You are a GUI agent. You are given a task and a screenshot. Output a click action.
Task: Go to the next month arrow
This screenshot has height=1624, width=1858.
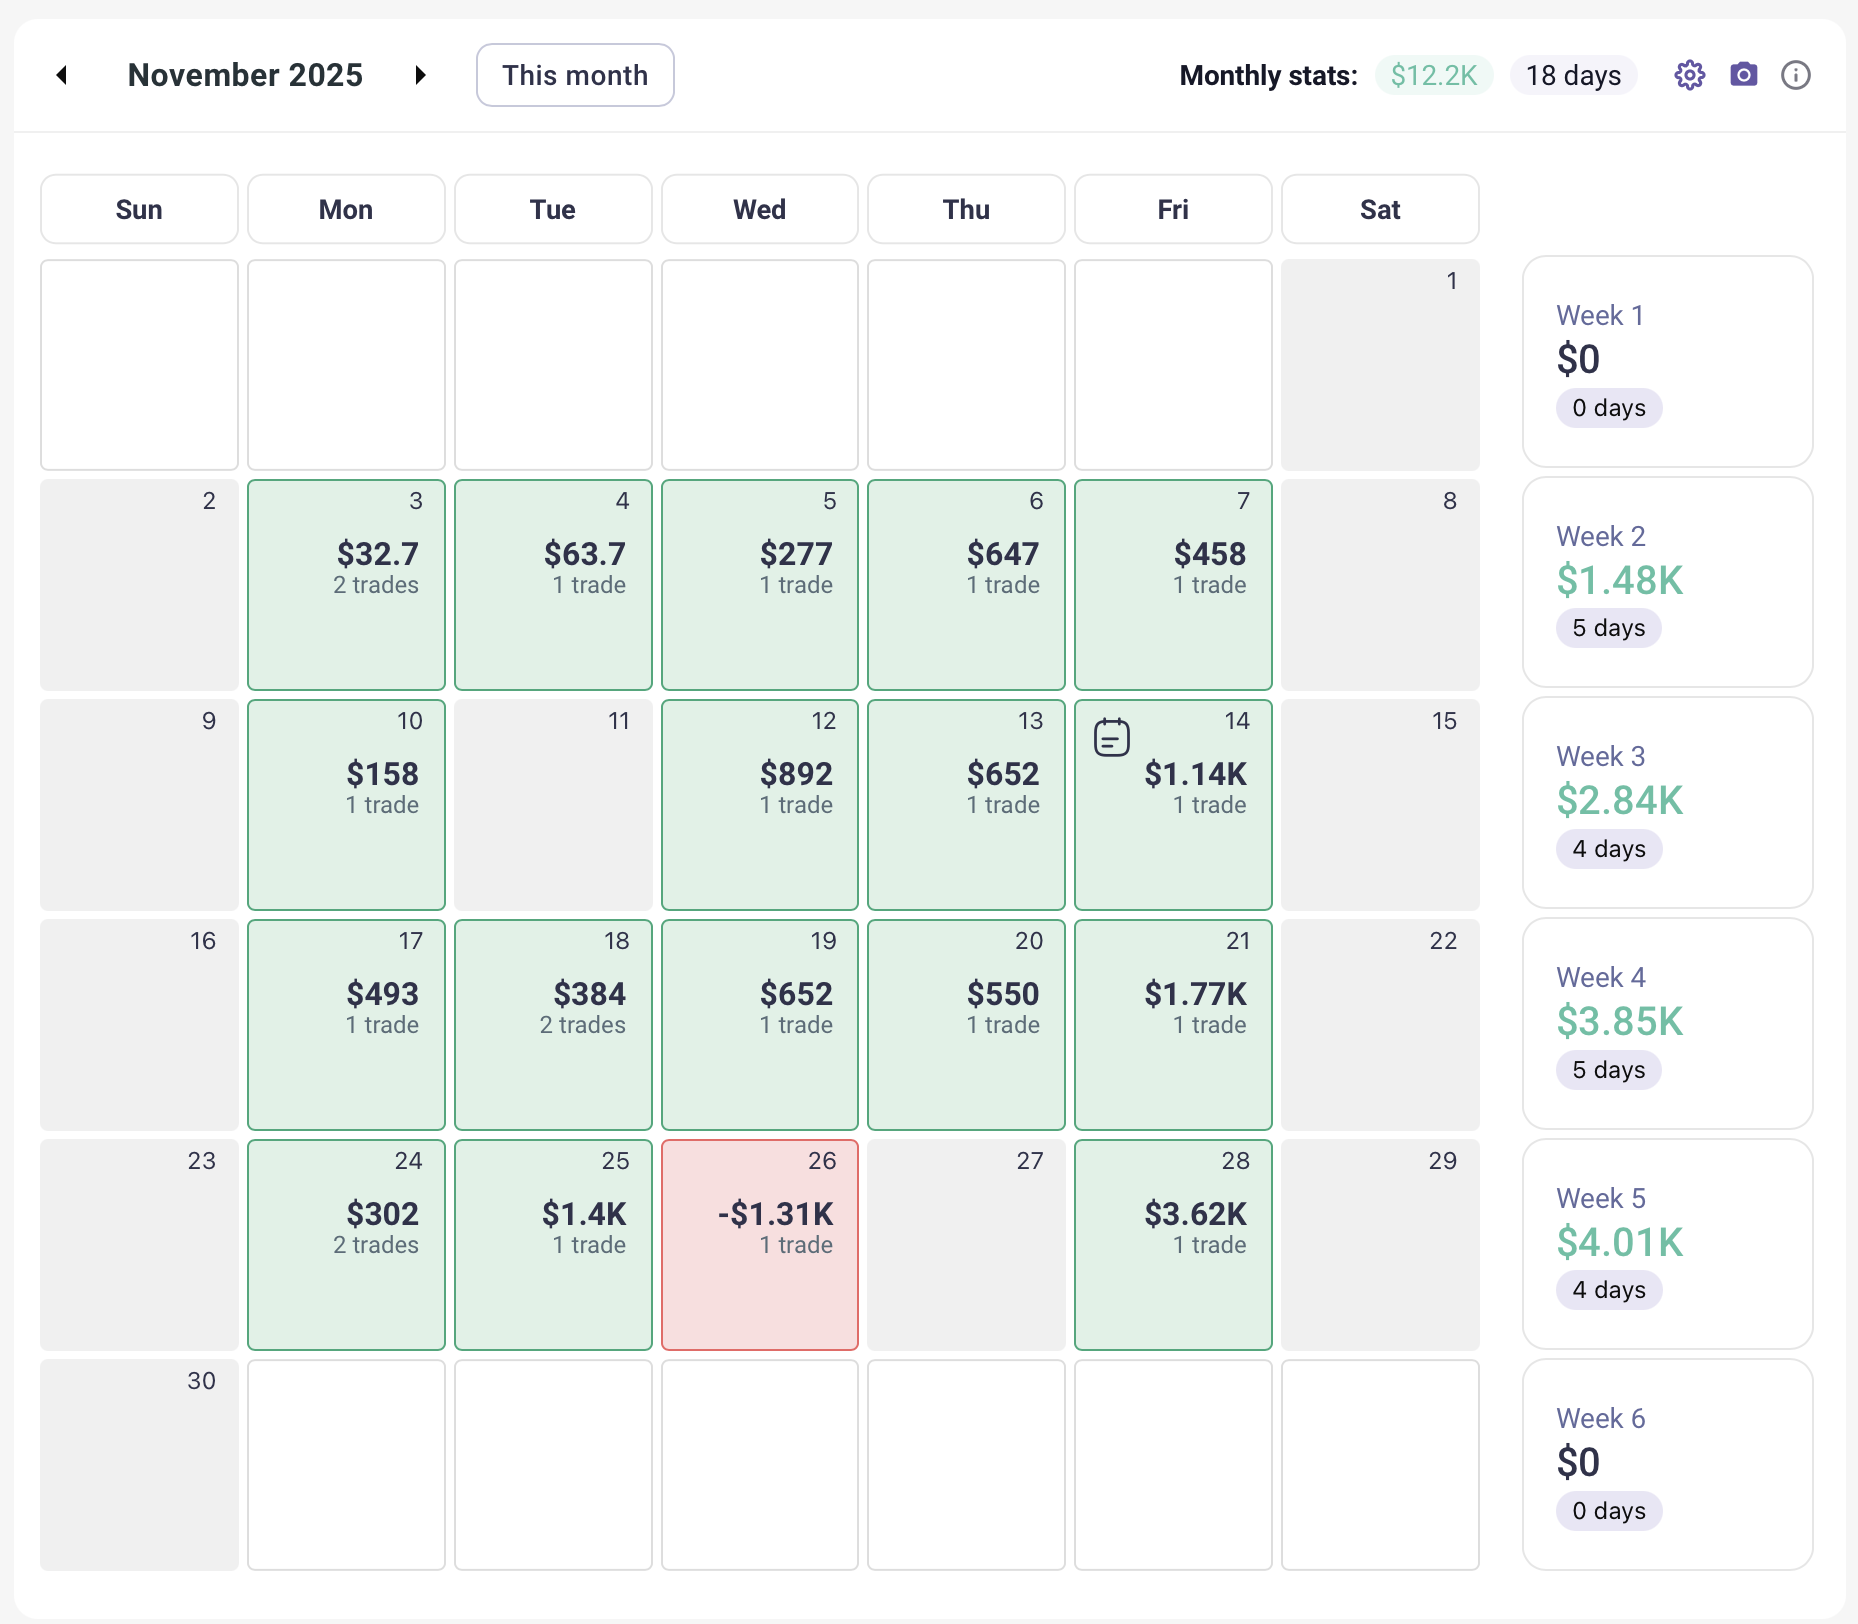[421, 75]
